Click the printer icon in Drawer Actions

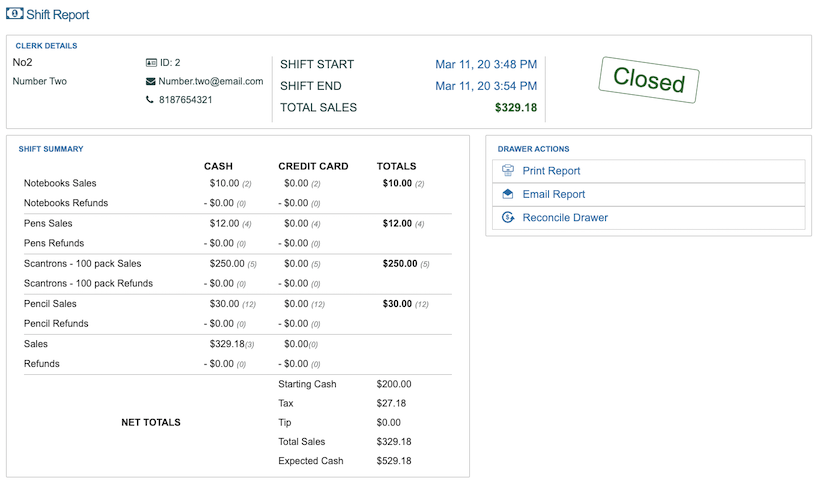(508, 171)
